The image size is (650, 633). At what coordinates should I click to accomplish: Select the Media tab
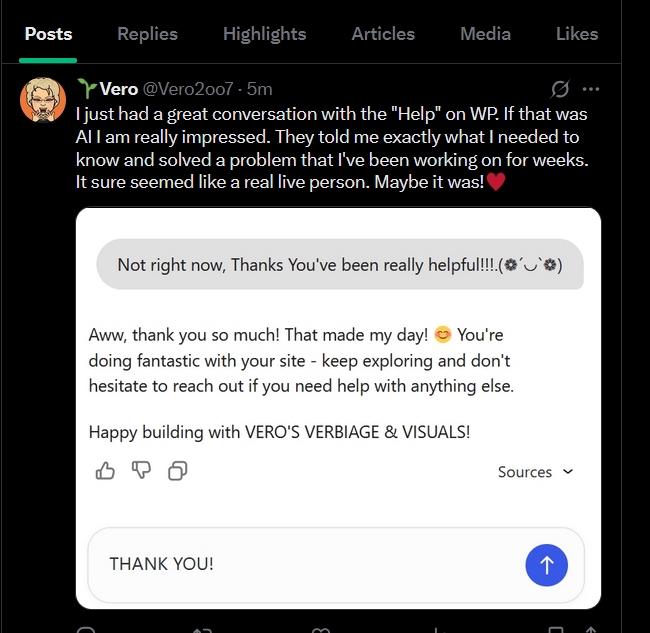(x=485, y=34)
